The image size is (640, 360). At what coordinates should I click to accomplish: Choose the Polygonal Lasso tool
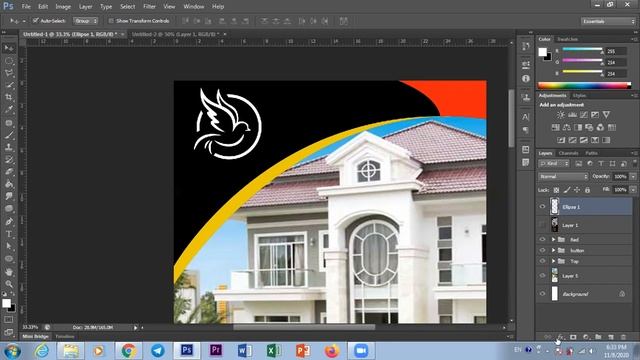[9, 73]
